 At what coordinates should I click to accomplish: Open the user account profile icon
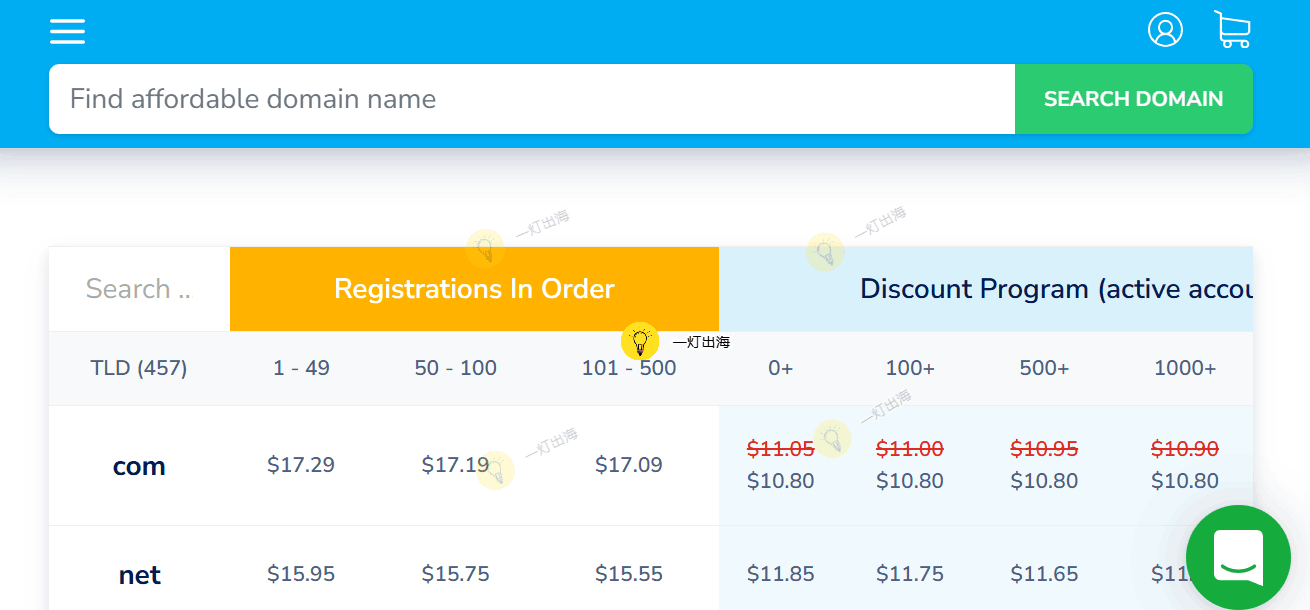click(x=1165, y=30)
